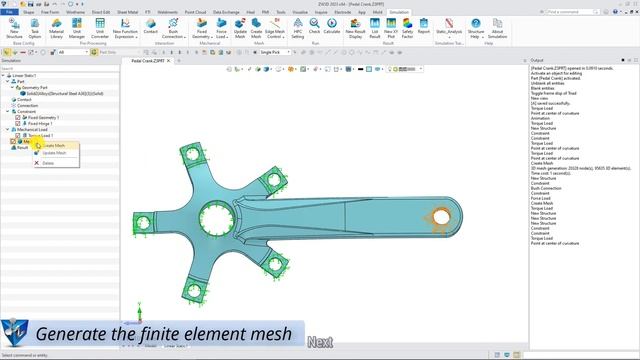This screenshot has height=360, width=640.
Task: Choose Create Mesh from context menu
Action: 56,146
